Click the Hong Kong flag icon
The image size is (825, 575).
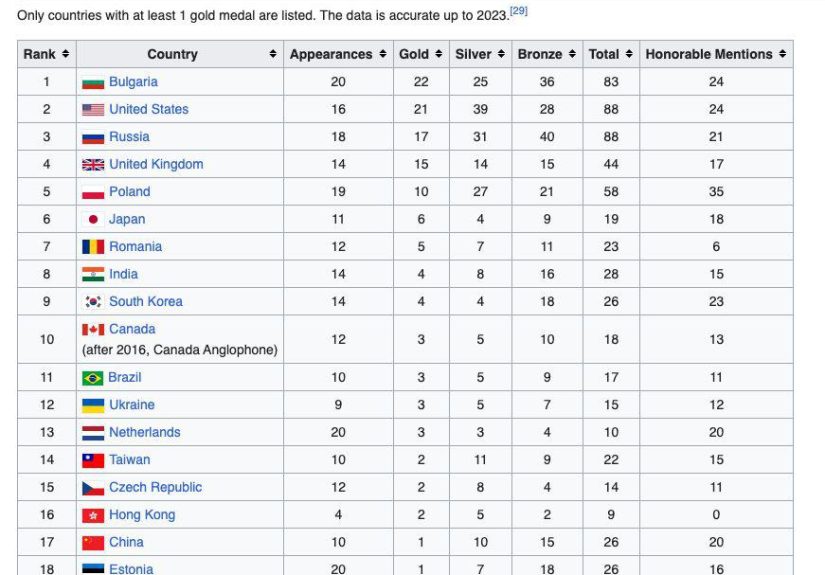93,515
